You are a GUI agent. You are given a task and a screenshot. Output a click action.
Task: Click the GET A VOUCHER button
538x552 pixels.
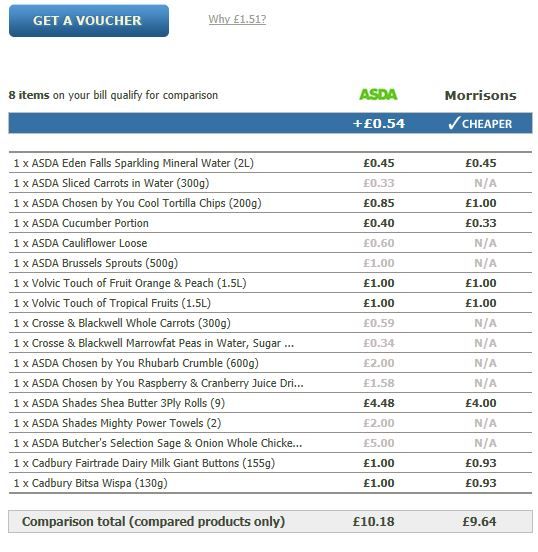click(x=89, y=21)
